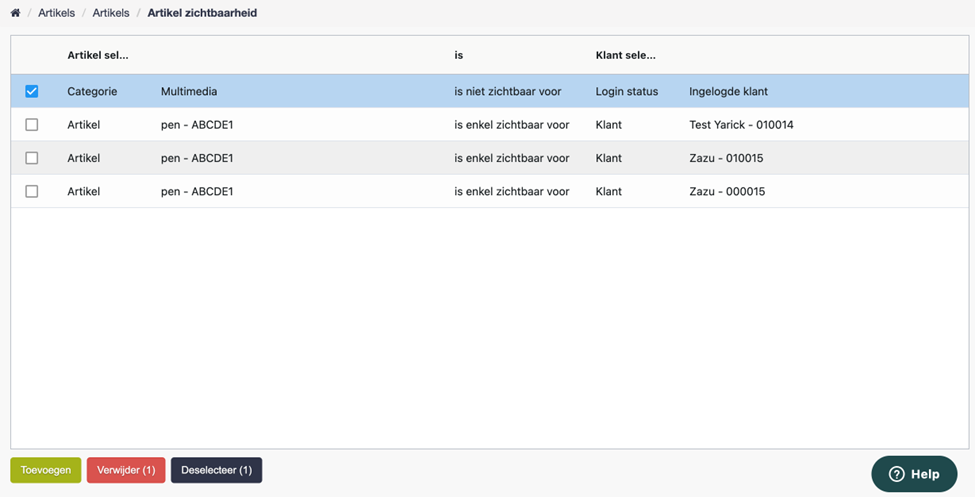
Task: Click the Toevoegen button
Action: click(46, 470)
